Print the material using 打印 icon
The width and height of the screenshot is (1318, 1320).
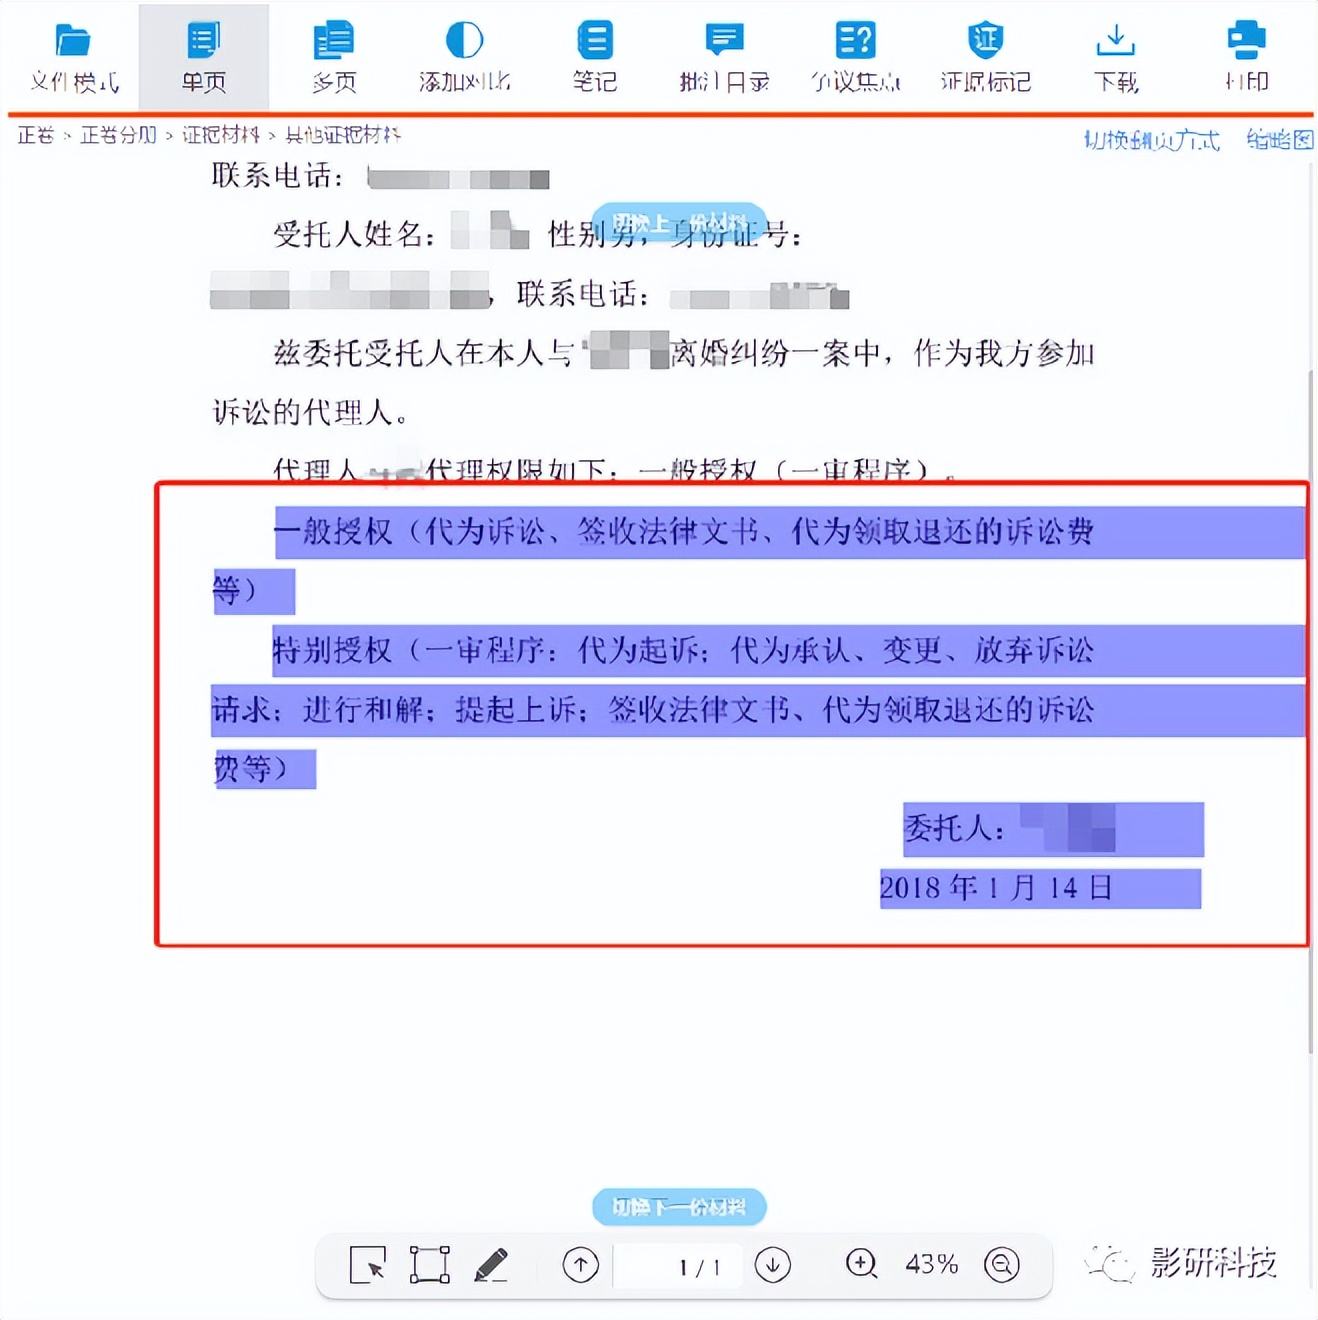[1243, 55]
